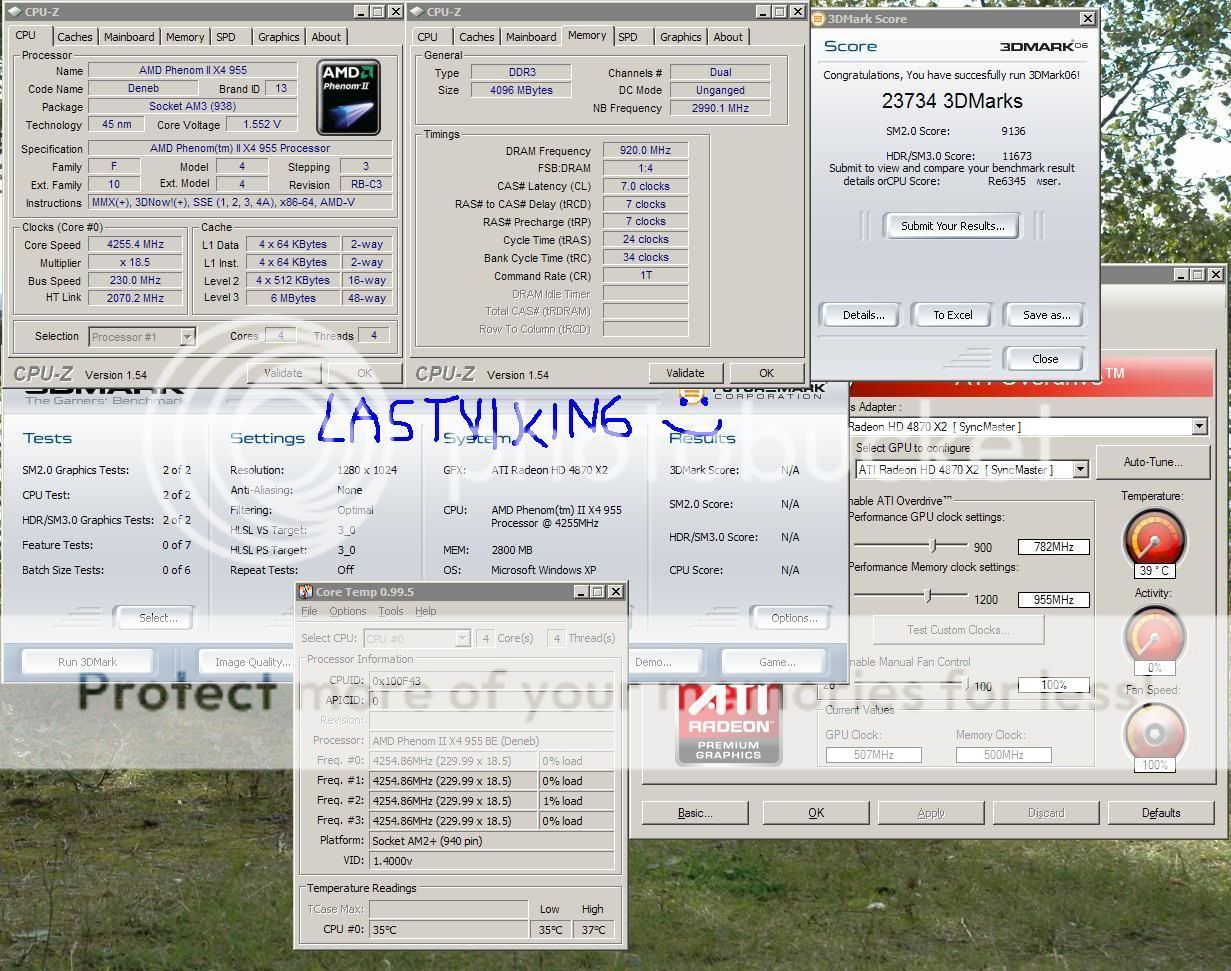Open the Select GPU to configure dropdown
The width and height of the screenshot is (1231, 971).
pos(1080,470)
